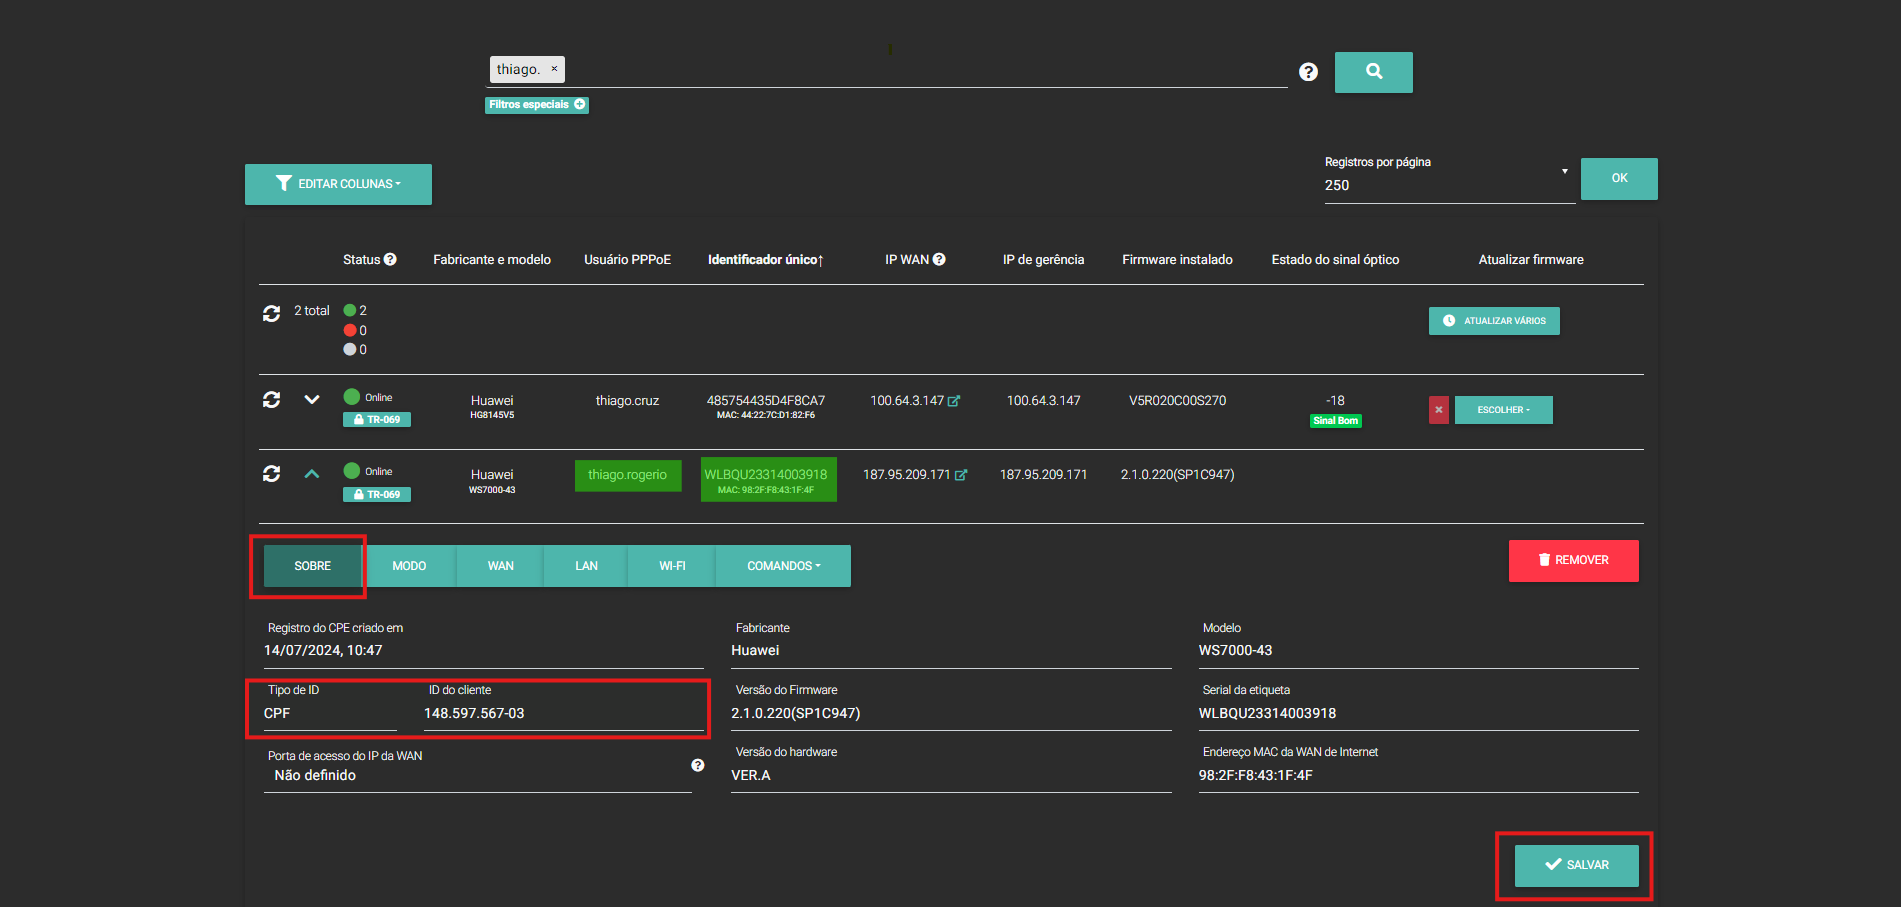Viewport: 1901px width, 907px height.
Task: Click the red Remover button
Action: click(x=1573, y=560)
